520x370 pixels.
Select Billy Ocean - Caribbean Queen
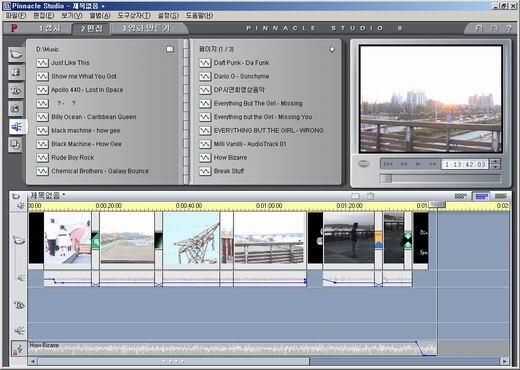[94, 117]
